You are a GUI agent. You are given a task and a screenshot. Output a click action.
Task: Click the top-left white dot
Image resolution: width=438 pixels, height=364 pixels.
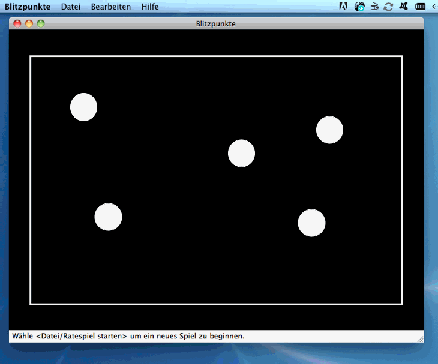pos(84,107)
